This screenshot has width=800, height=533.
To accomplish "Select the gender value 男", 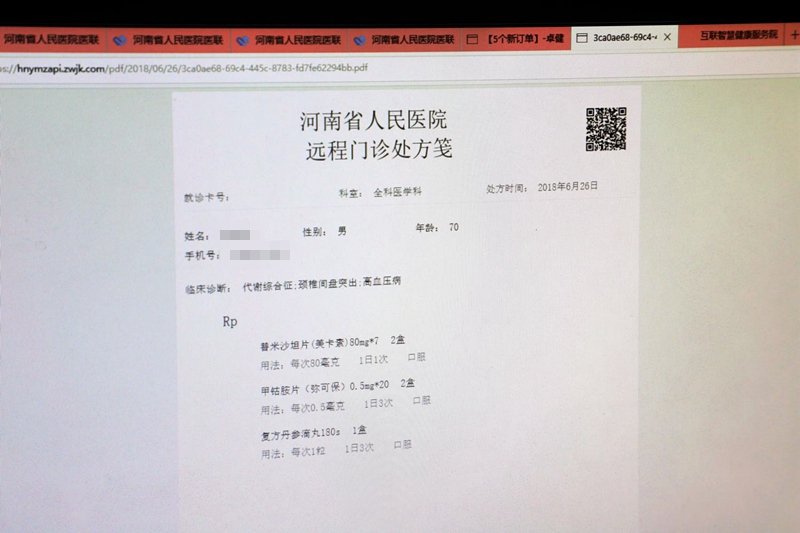I will click(342, 231).
